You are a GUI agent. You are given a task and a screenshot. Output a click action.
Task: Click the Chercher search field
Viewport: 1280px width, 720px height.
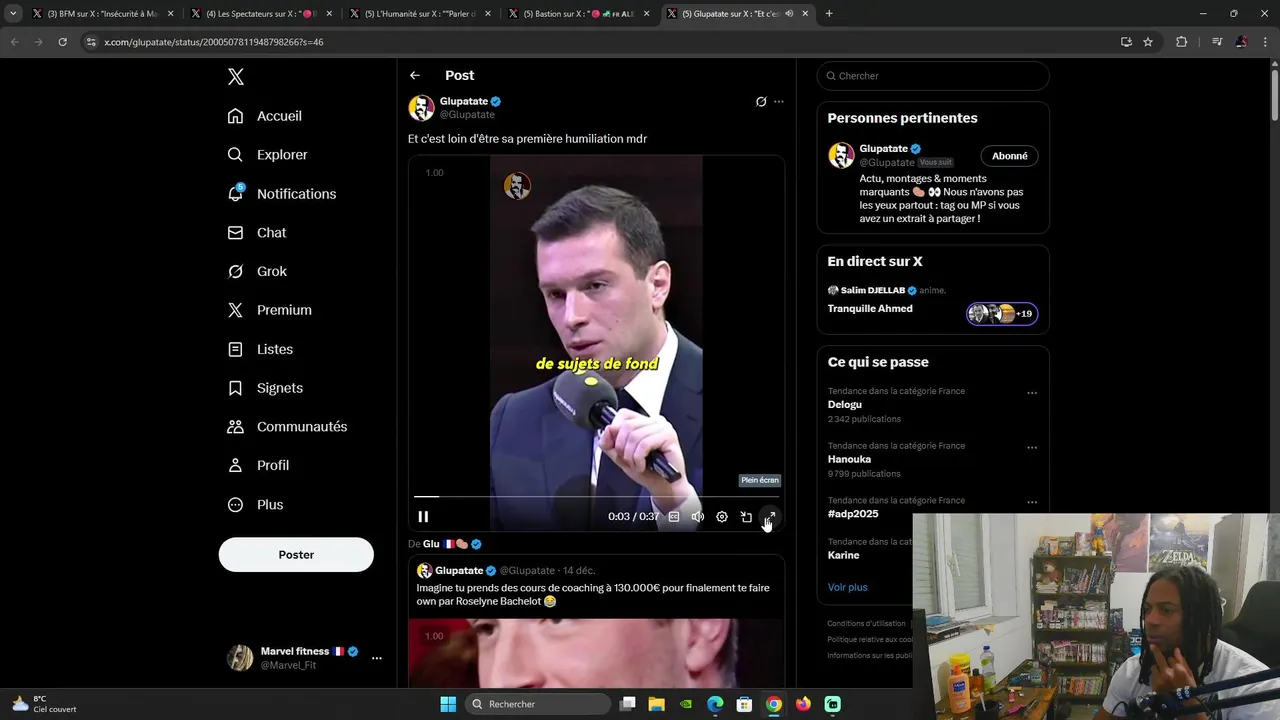click(x=933, y=76)
